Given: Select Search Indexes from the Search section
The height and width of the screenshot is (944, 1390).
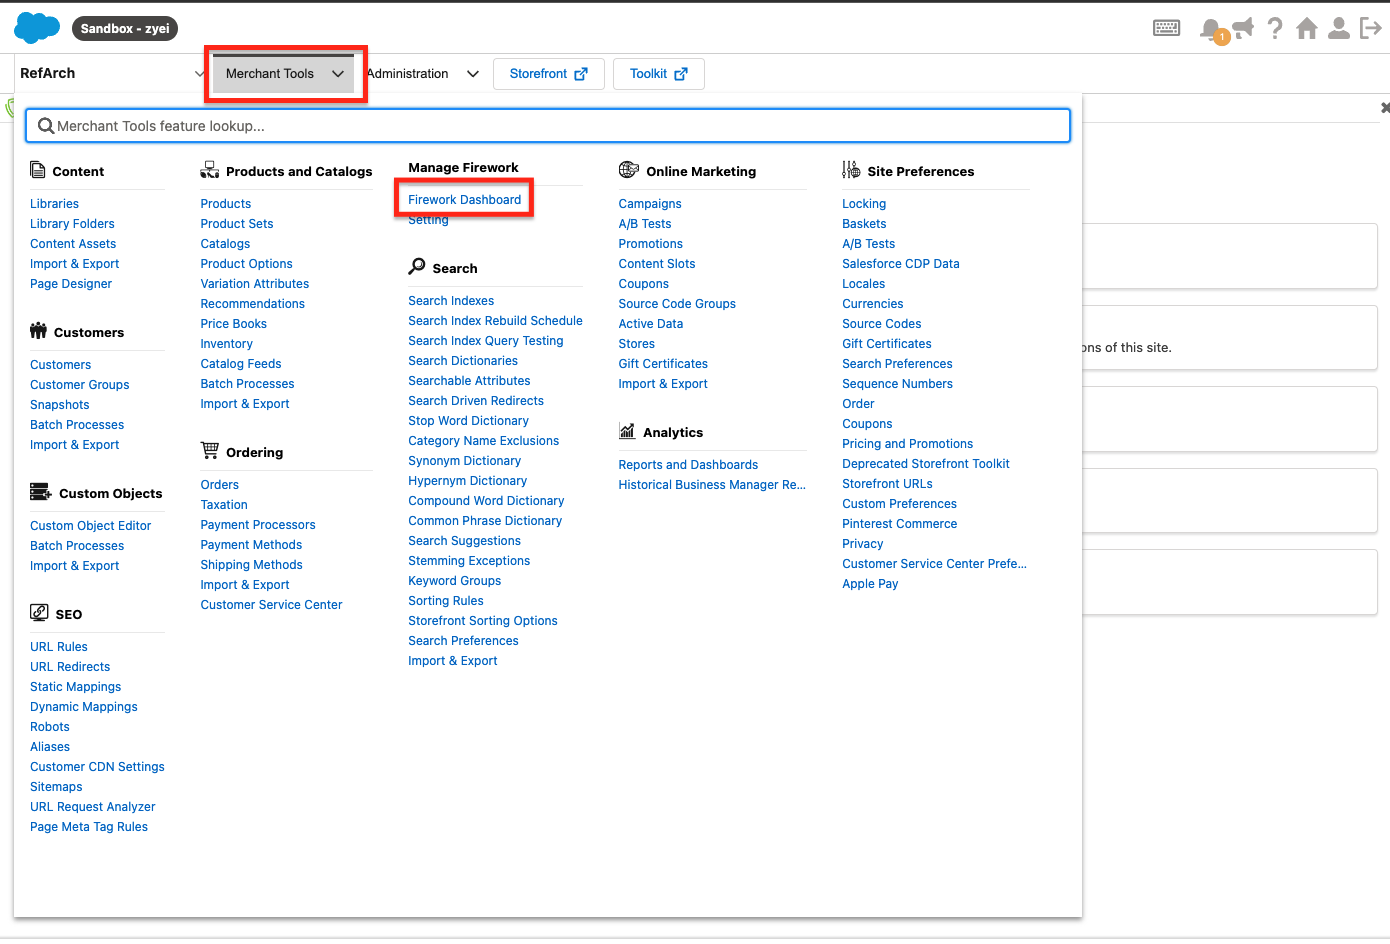Looking at the screenshot, I should pos(451,301).
